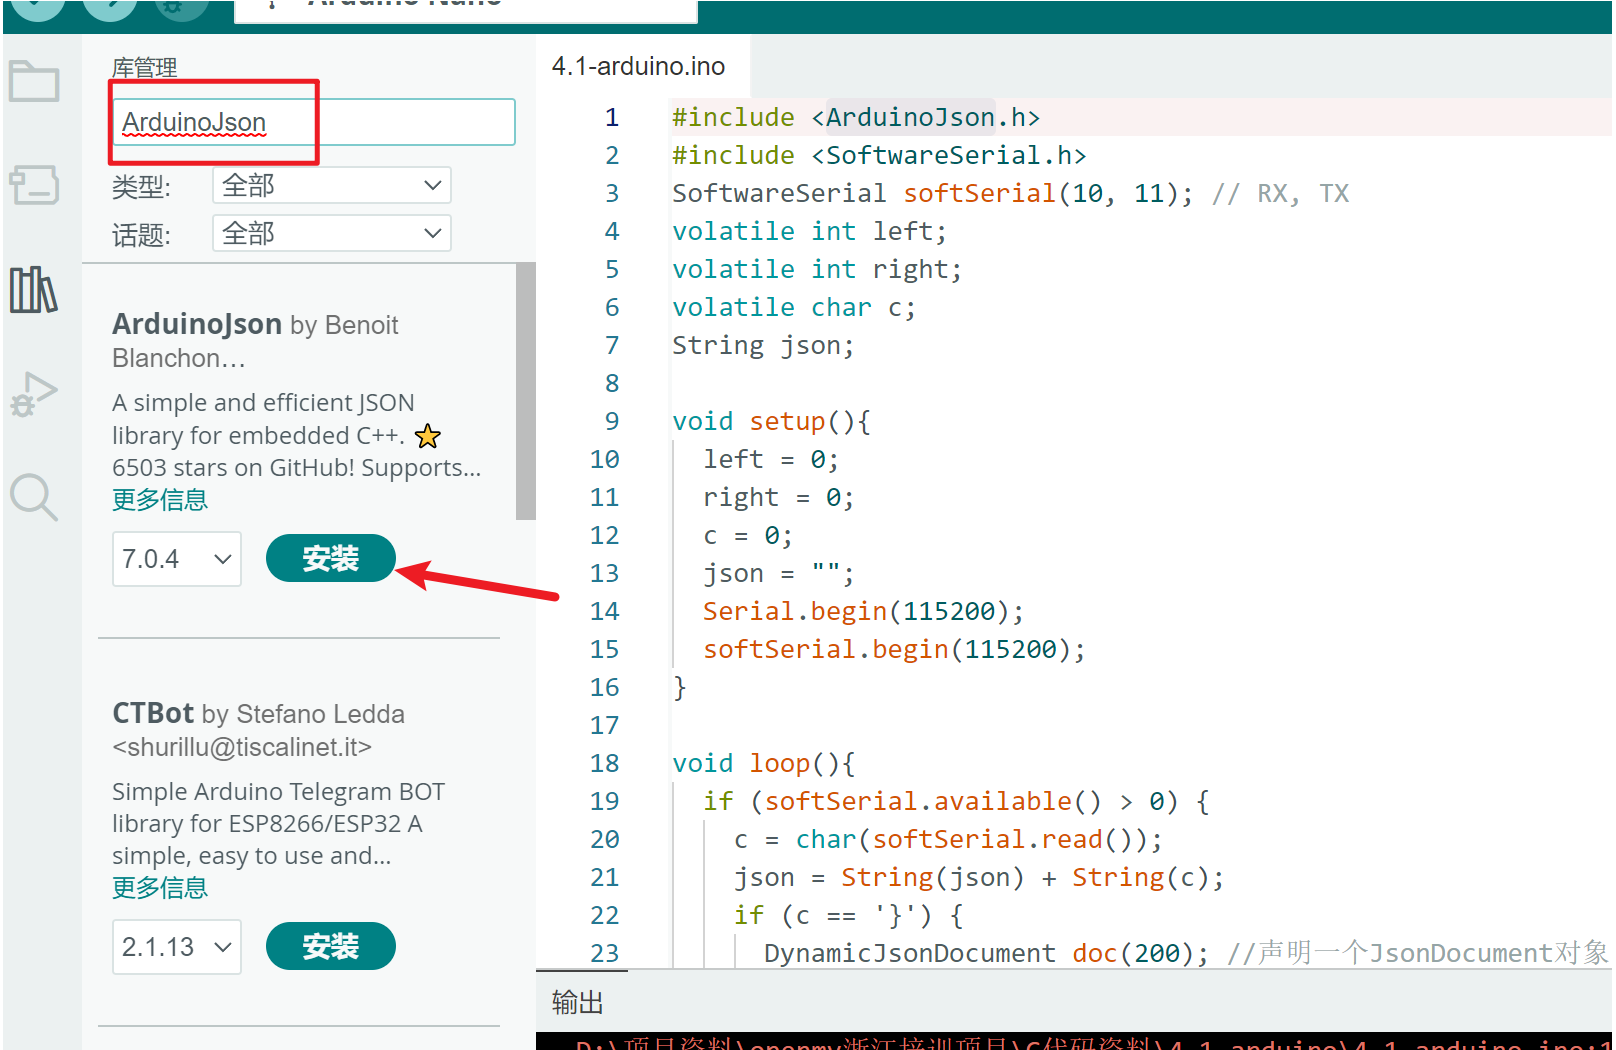1616x1050 pixels.
Task: Click 'DynamicJsonDocument doc(200);' code line
Action: [x=986, y=953]
